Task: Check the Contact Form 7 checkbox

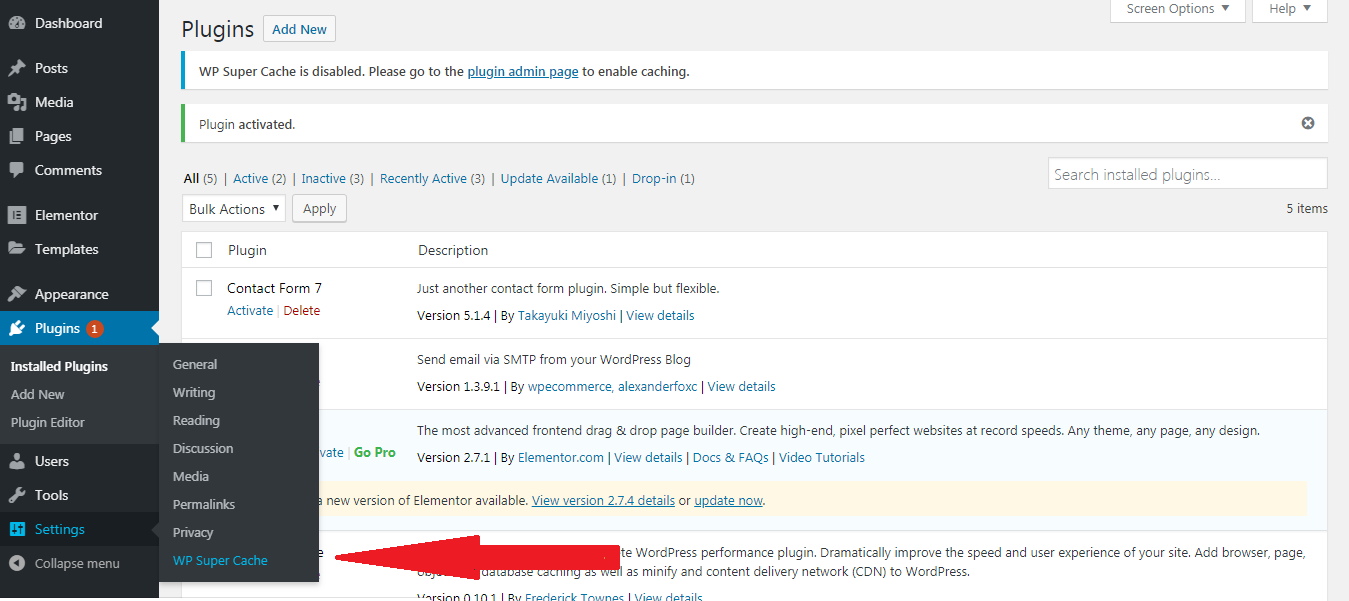Action: 204,288
